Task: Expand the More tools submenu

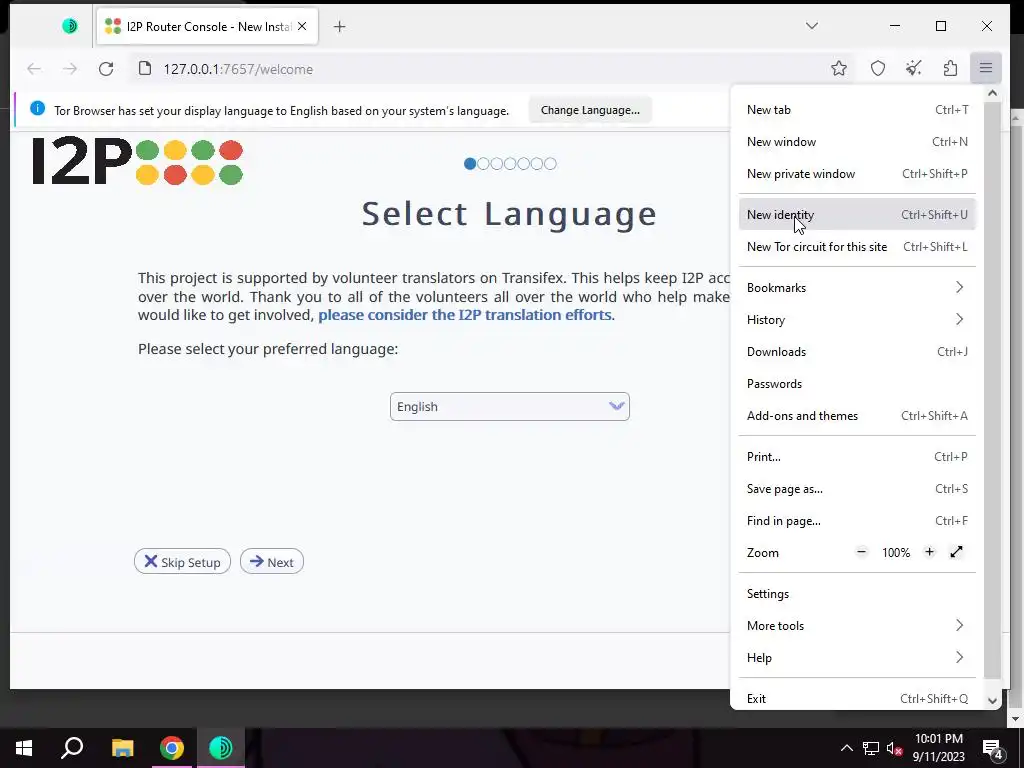Action: point(857,626)
